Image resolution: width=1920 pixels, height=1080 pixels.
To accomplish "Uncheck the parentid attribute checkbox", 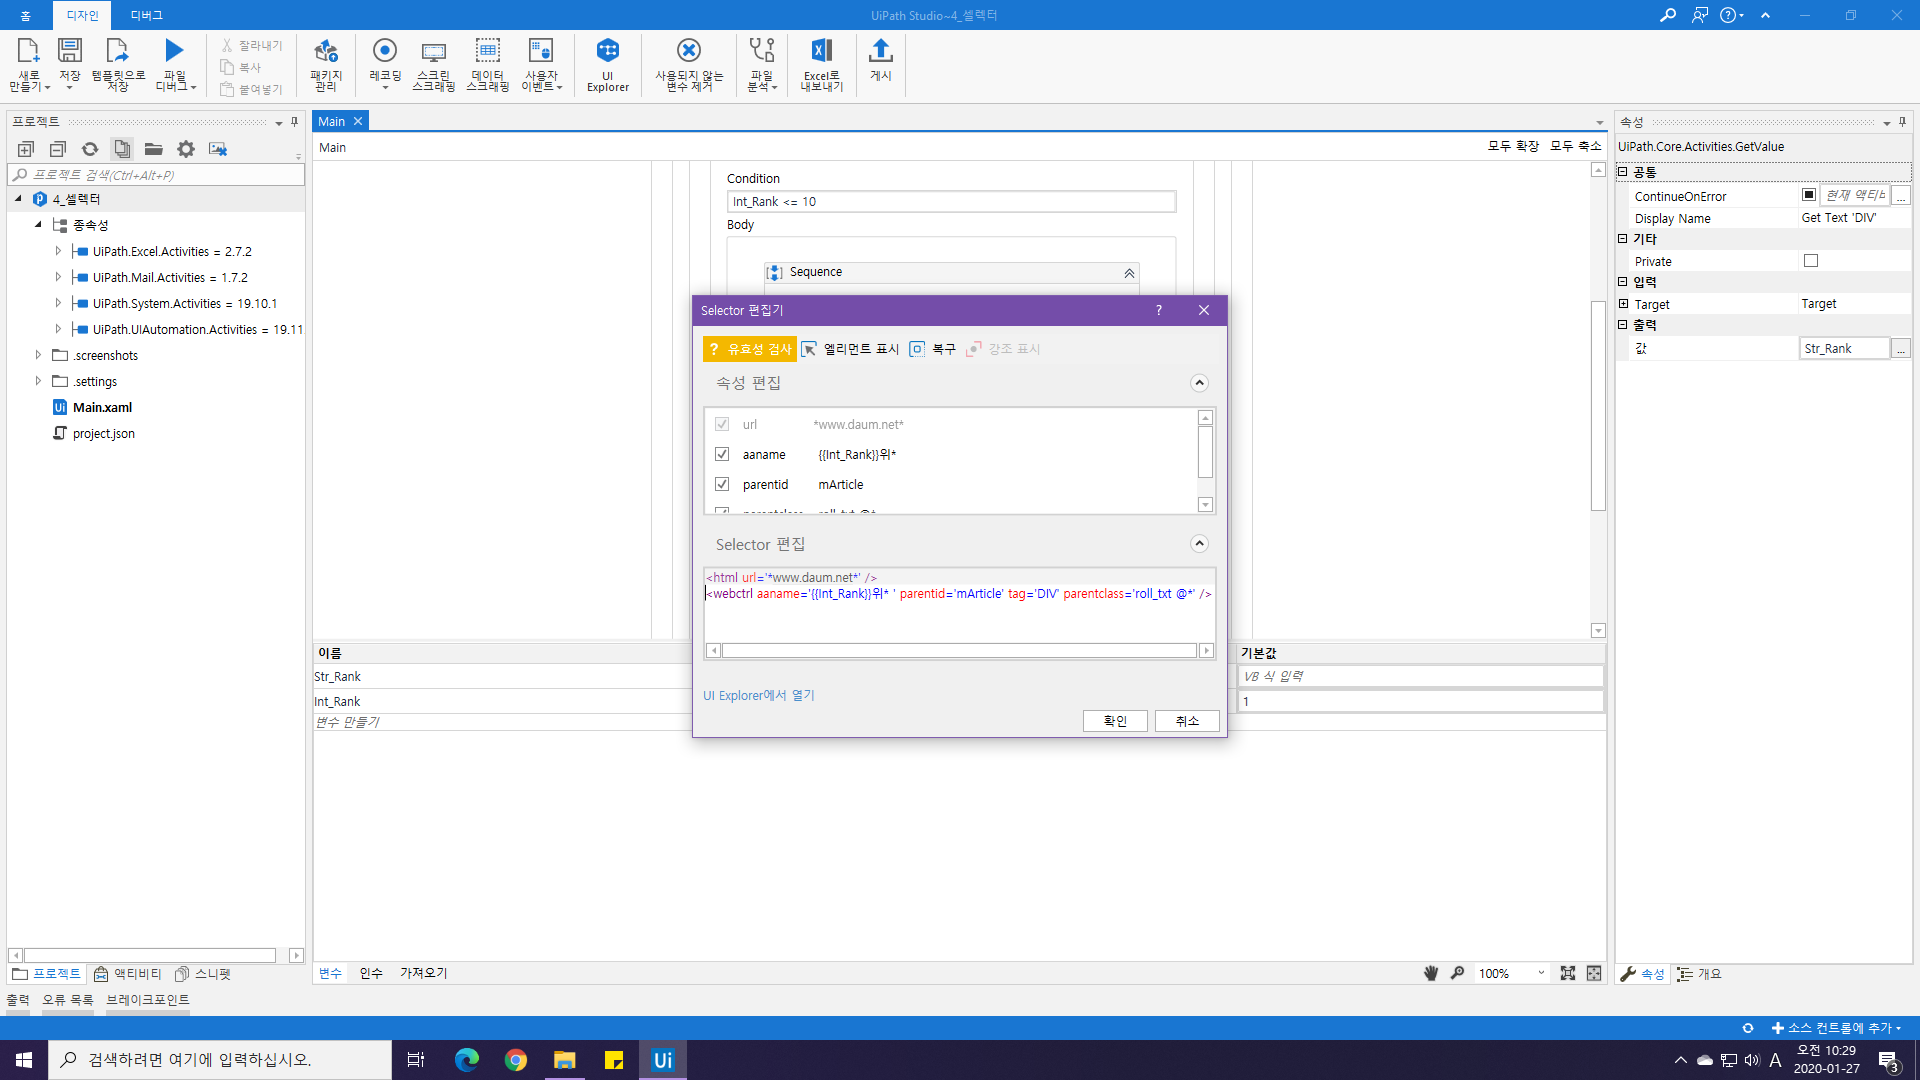I will [722, 484].
